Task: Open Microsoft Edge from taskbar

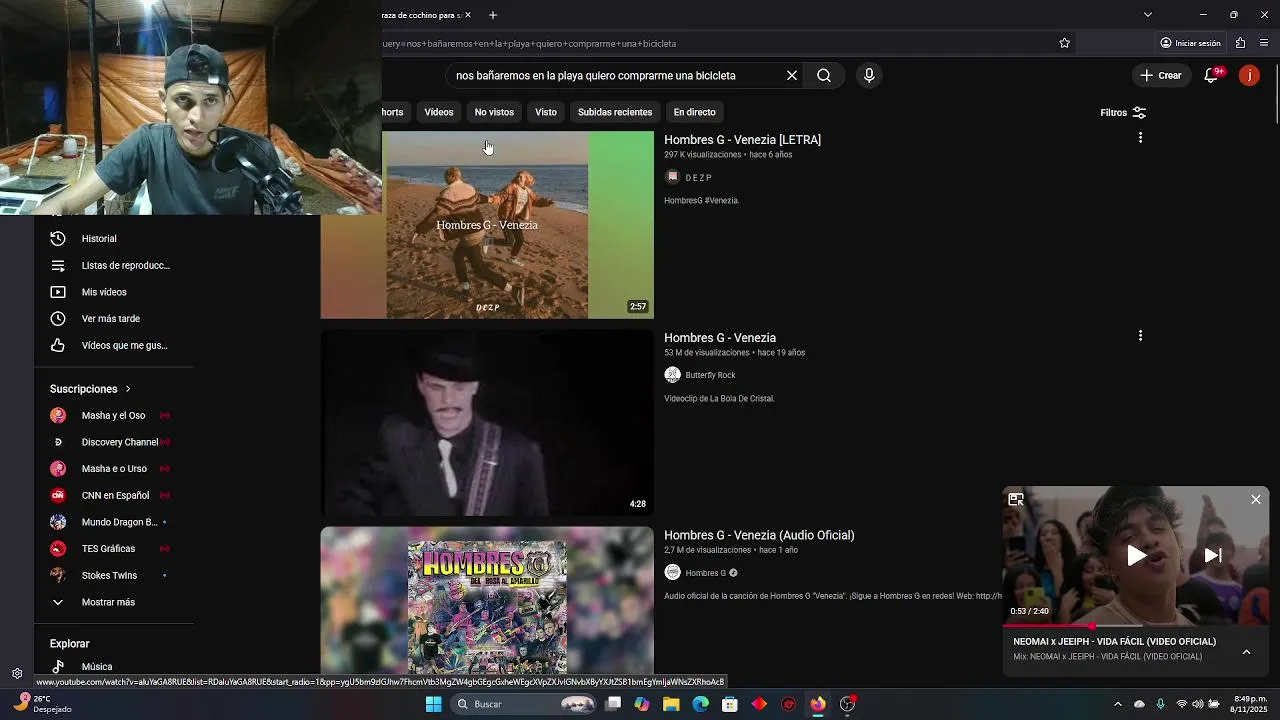Action: 700,704
